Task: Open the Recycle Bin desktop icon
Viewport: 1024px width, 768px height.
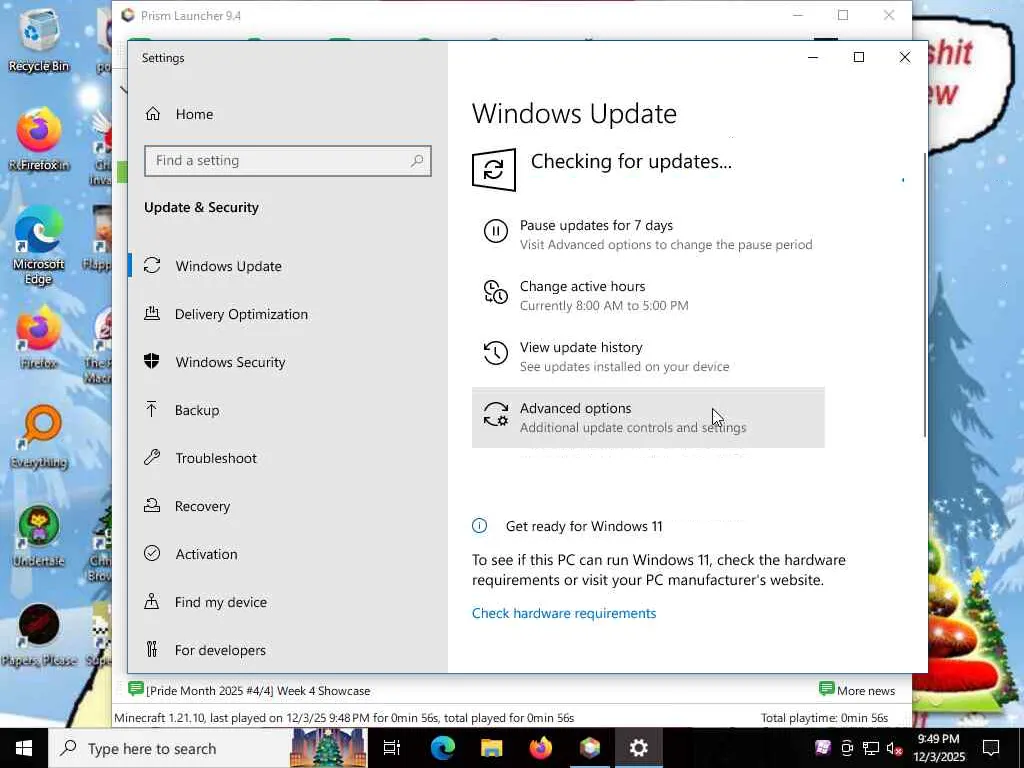Action: [x=39, y=39]
